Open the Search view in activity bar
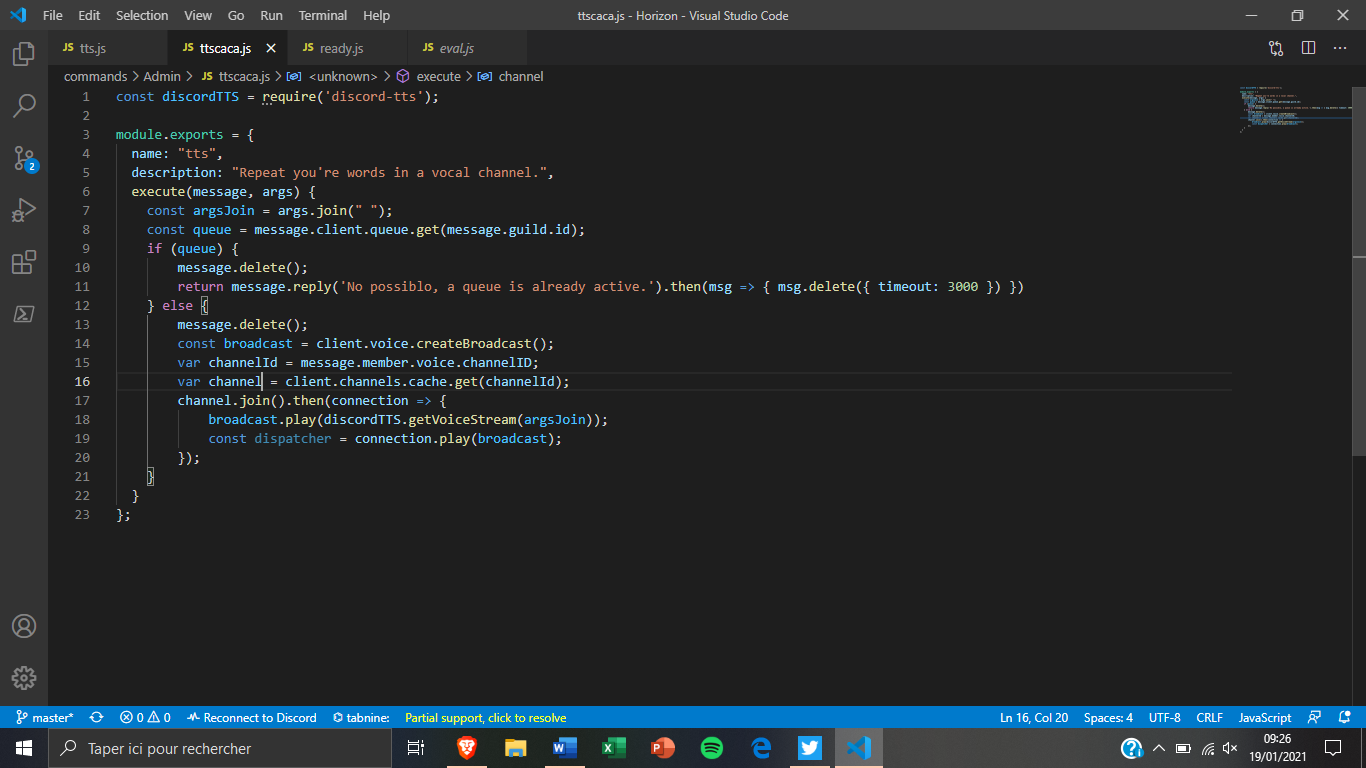1366x768 pixels. (x=24, y=105)
